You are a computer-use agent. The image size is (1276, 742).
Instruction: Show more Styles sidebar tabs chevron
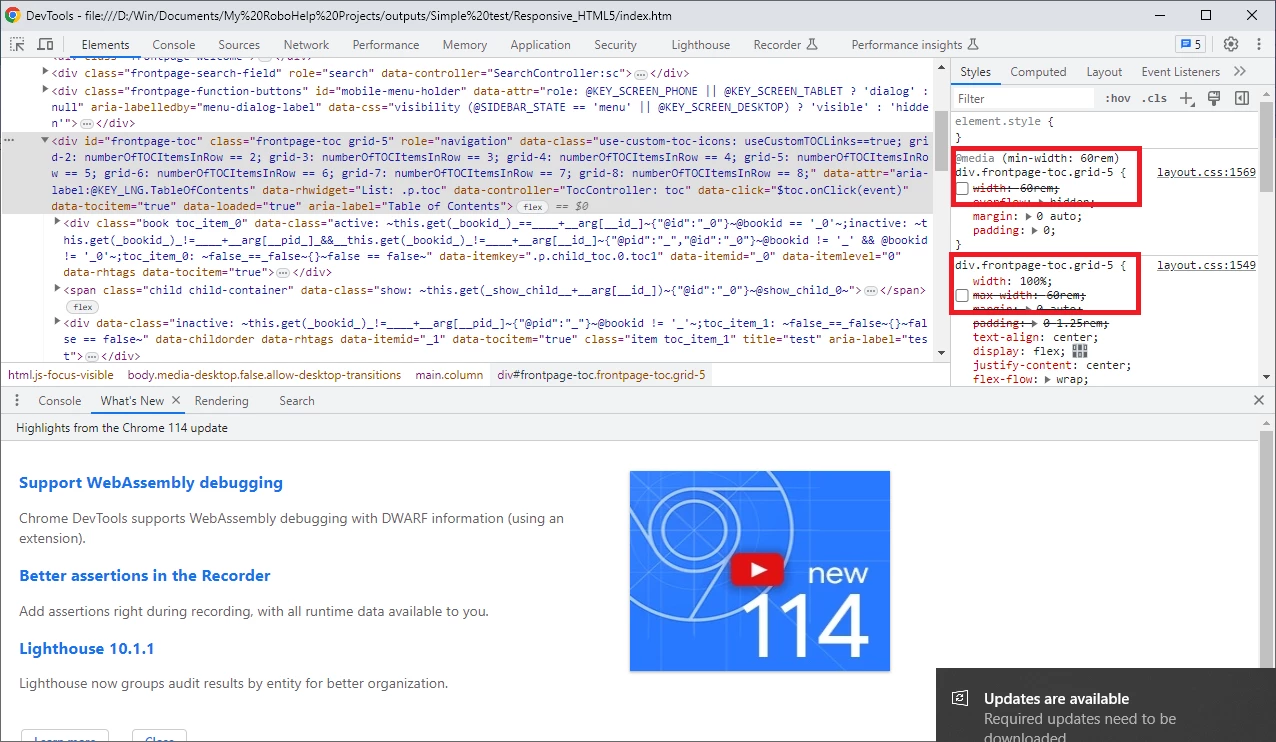[x=1240, y=71]
